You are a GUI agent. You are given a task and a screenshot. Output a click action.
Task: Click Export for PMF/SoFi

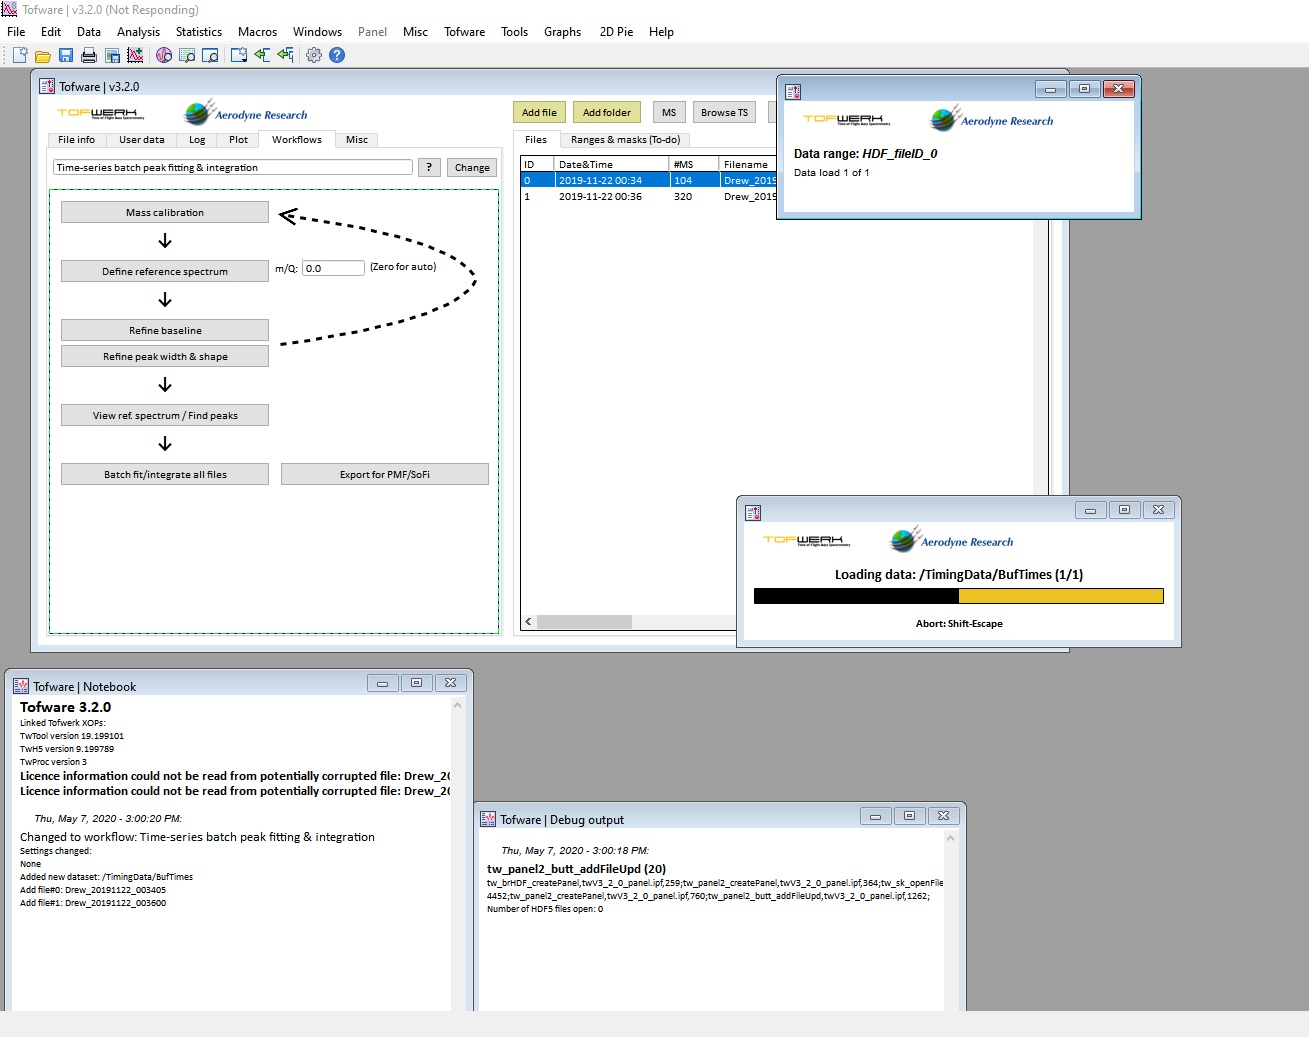[384, 473]
